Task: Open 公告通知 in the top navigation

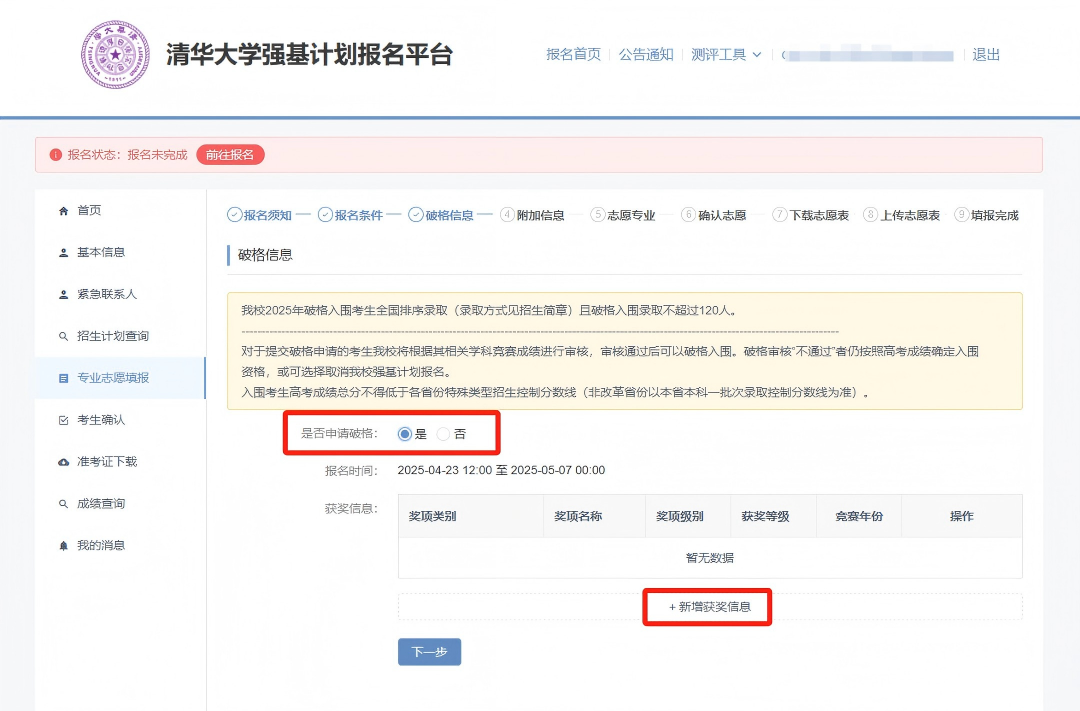Action: (x=646, y=55)
